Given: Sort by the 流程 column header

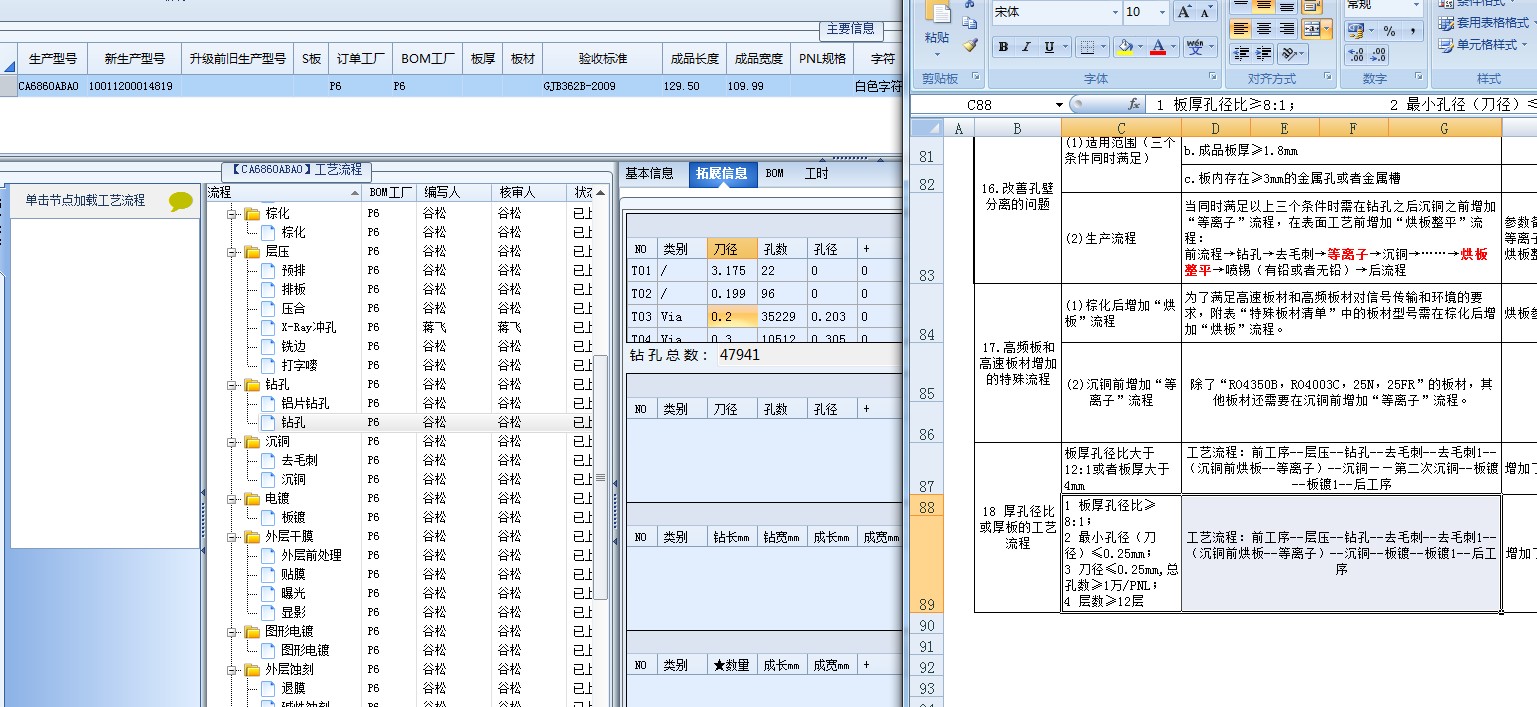Looking at the screenshot, I should pyautogui.click(x=283, y=192).
